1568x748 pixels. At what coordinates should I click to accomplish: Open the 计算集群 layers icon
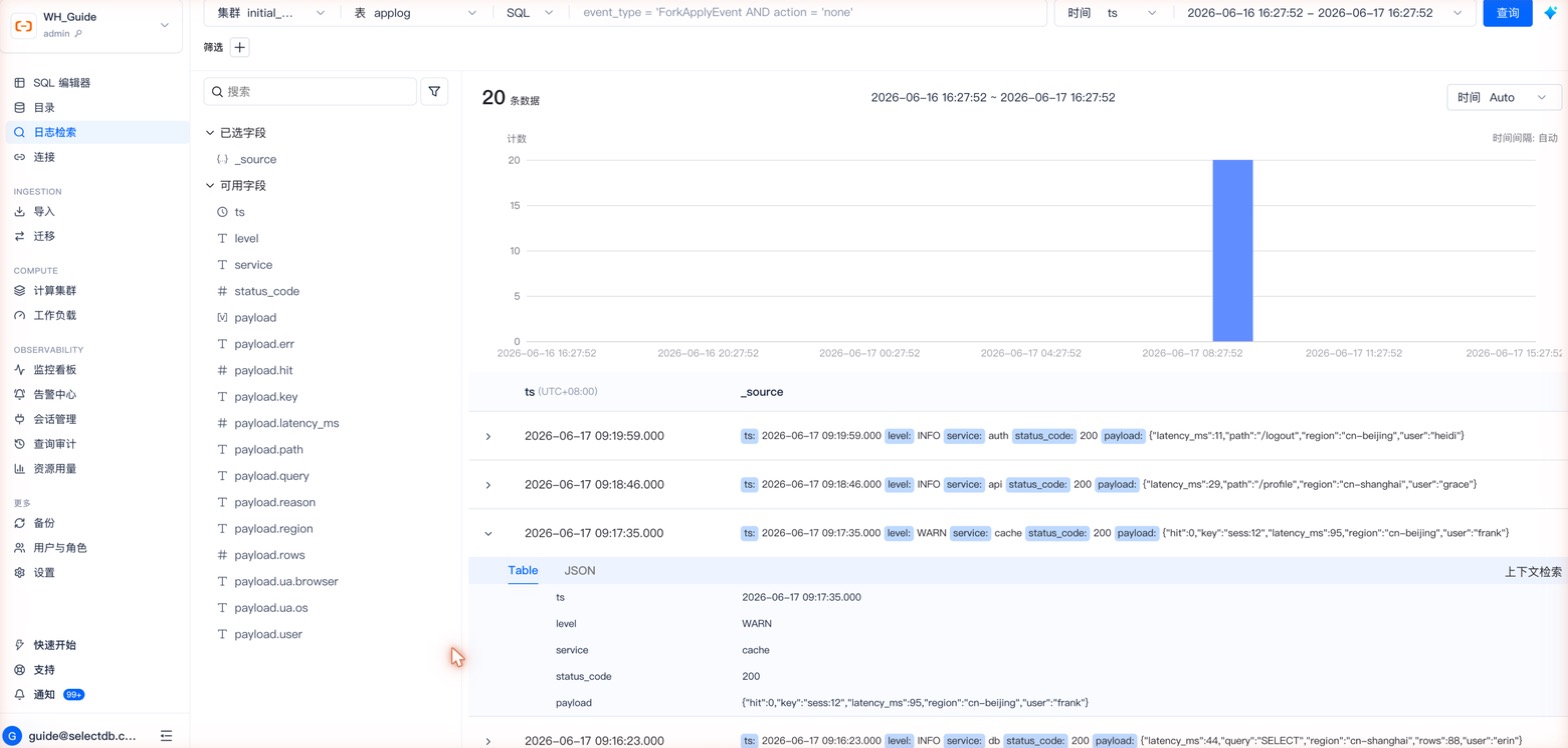click(19, 290)
